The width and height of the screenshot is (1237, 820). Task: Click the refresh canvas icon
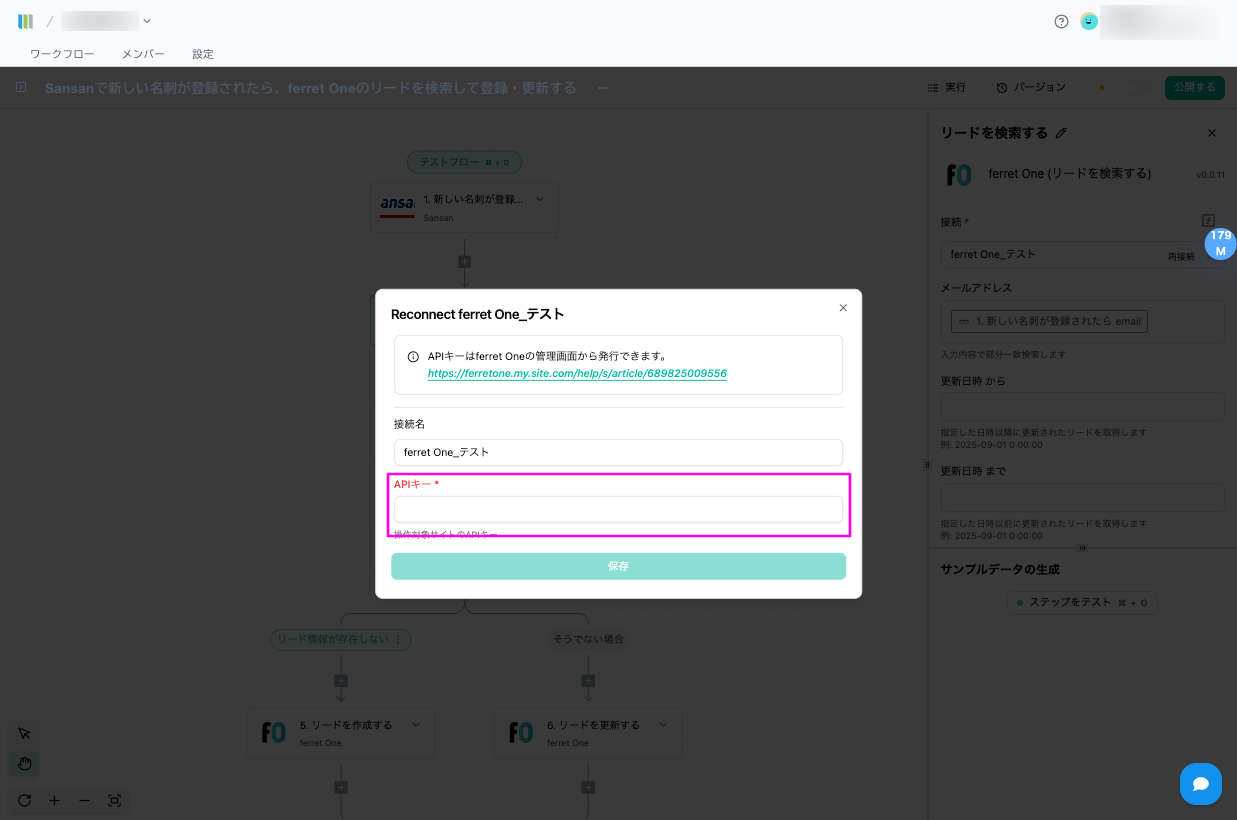pos(25,801)
